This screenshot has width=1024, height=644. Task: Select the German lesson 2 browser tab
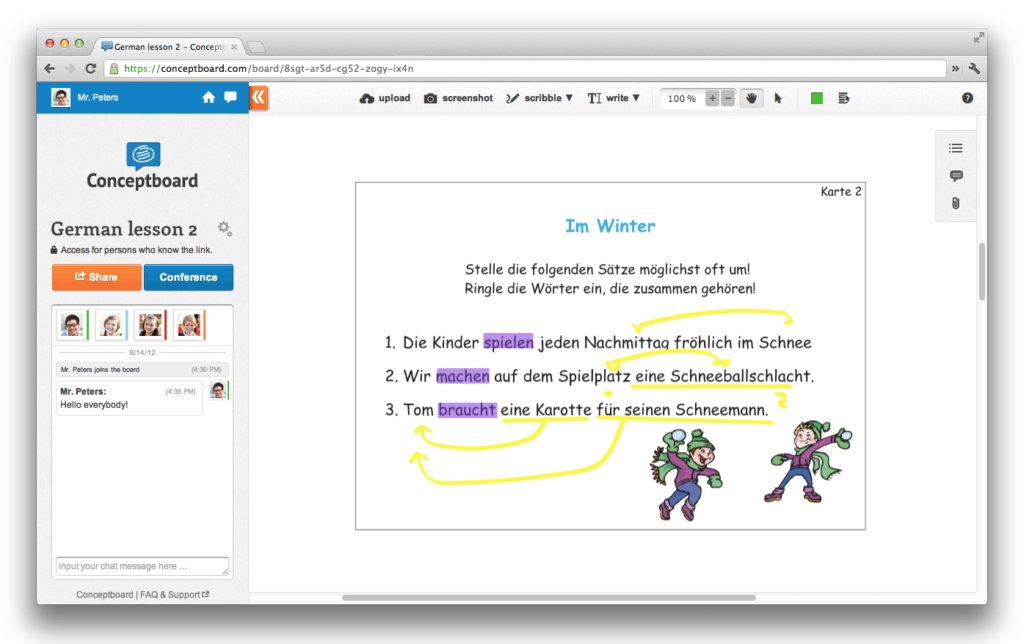pos(168,46)
